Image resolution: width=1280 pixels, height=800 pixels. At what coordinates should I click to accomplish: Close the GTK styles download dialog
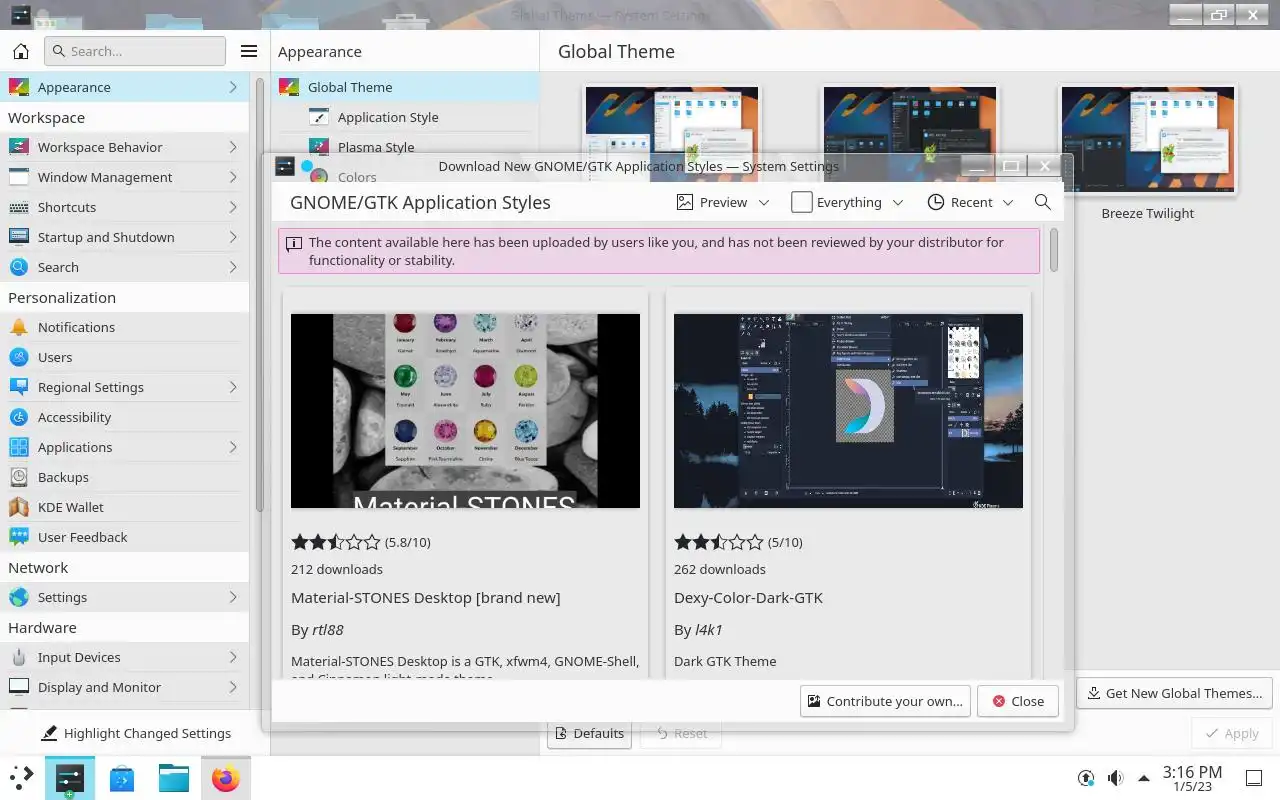click(1017, 701)
